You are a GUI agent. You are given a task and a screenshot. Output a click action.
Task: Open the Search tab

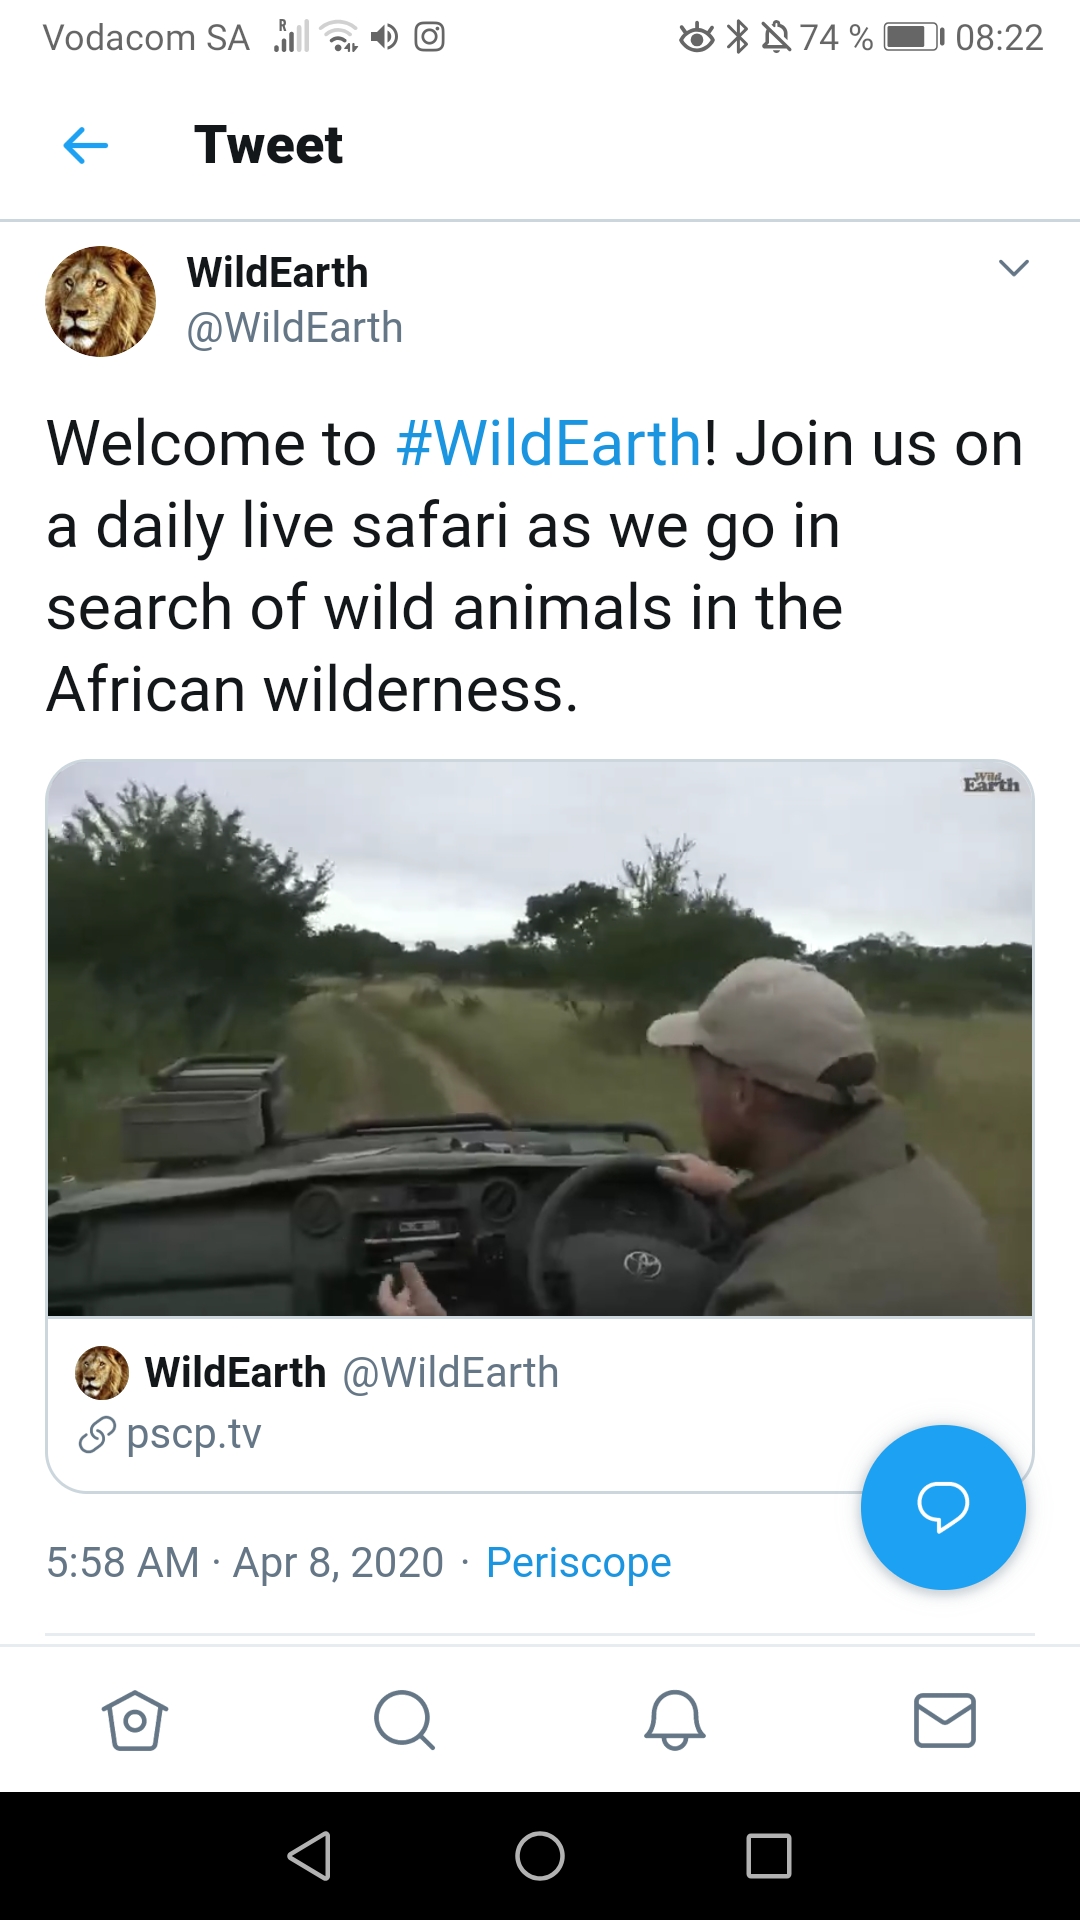404,1720
